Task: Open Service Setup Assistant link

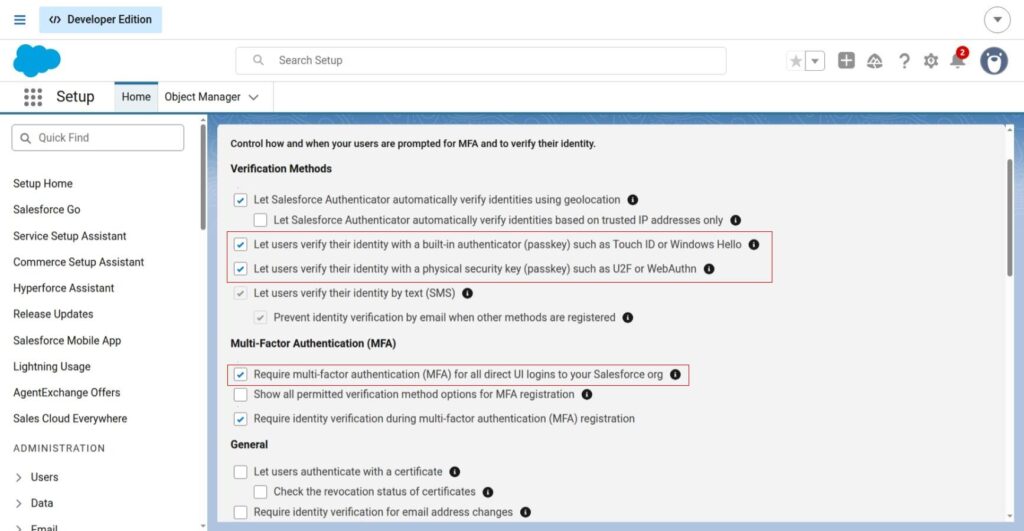Action: (x=70, y=236)
